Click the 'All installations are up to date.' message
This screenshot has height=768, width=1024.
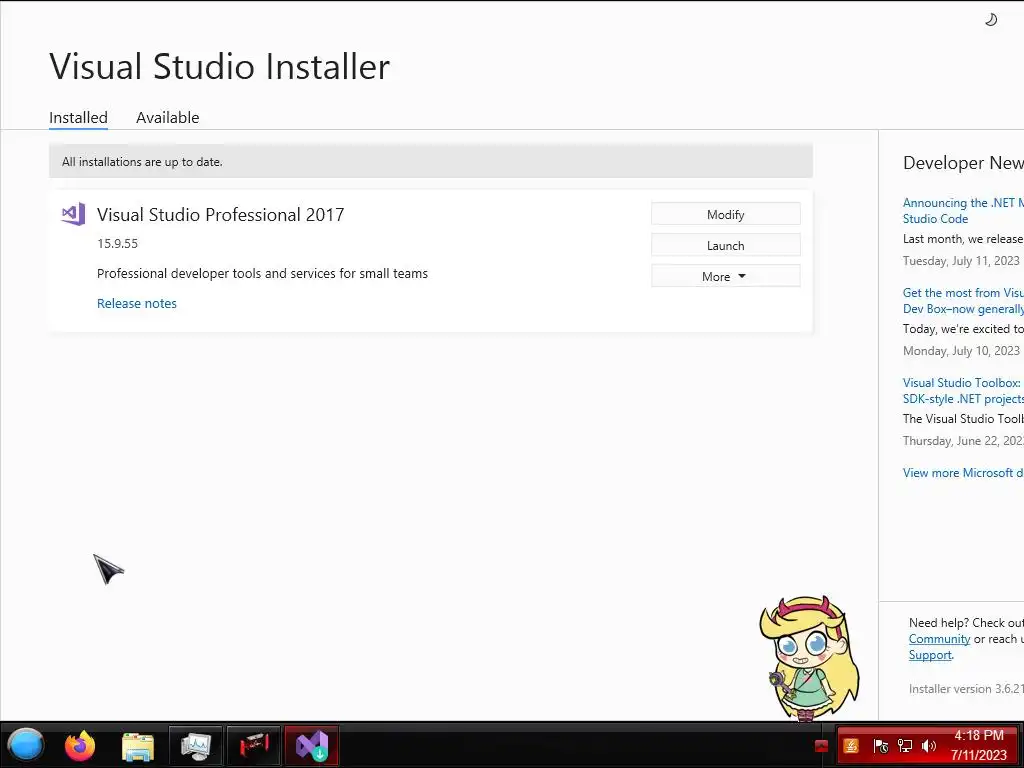[x=142, y=161]
